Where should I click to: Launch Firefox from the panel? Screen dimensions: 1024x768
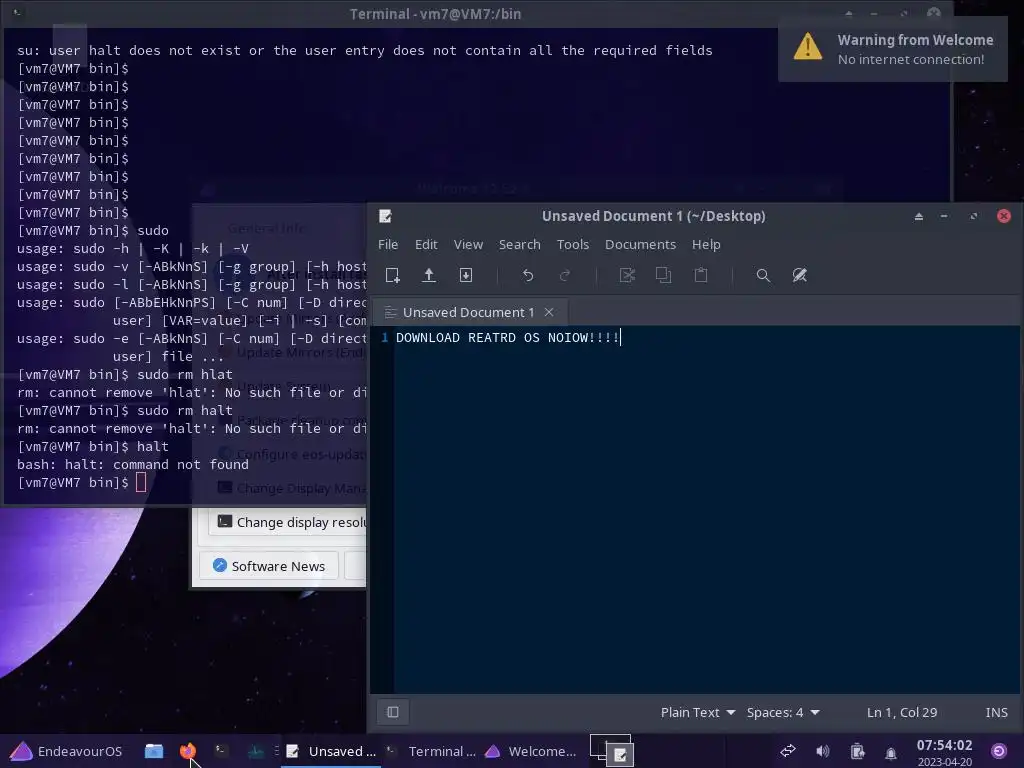[x=187, y=751]
